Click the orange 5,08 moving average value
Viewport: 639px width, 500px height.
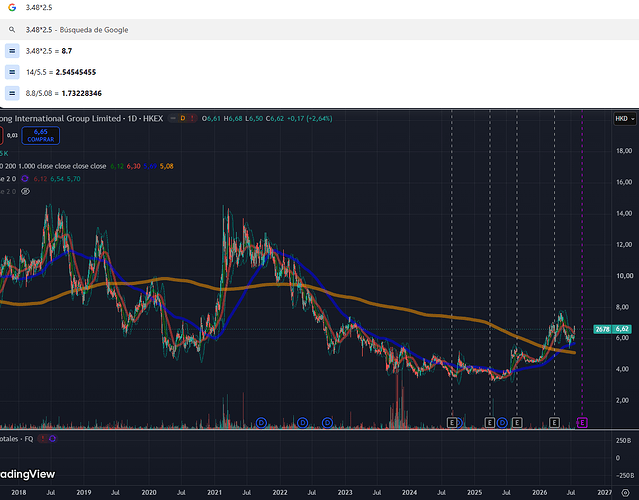(x=166, y=166)
